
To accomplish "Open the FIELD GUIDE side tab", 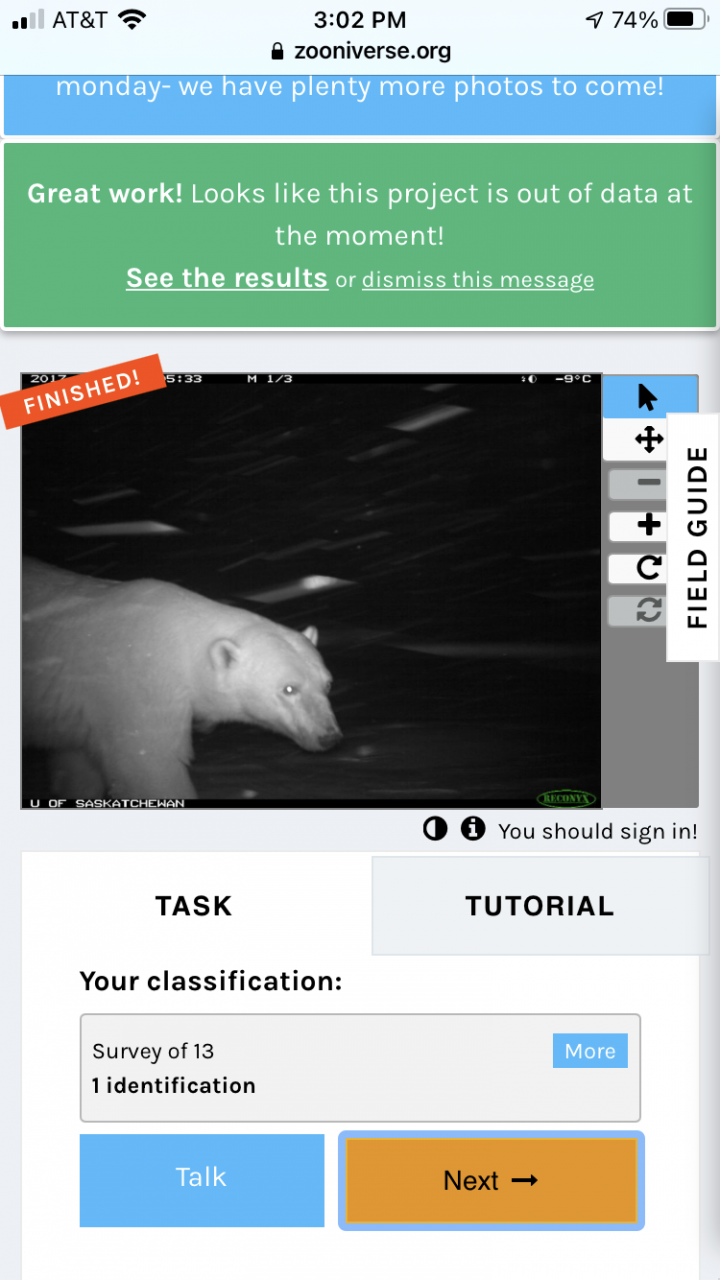I will 695,537.
